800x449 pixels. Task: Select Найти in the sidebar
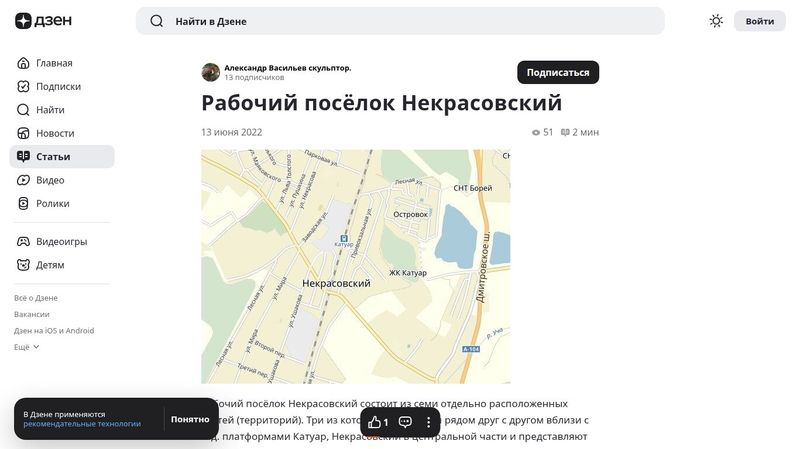[49, 110]
